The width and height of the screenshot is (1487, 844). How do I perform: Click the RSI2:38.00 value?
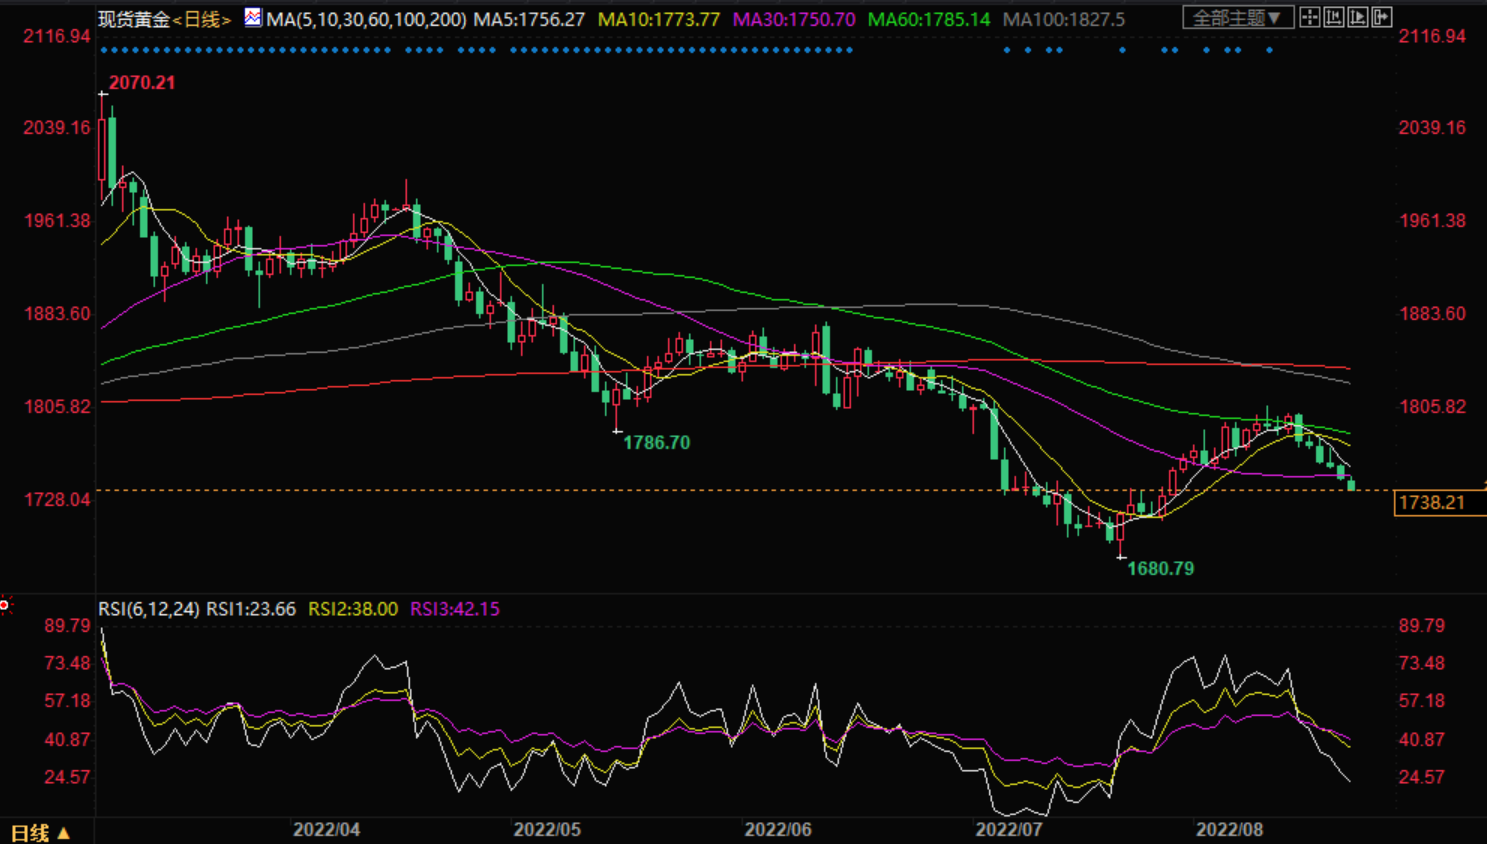pyautogui.click(x=353, y=609)
